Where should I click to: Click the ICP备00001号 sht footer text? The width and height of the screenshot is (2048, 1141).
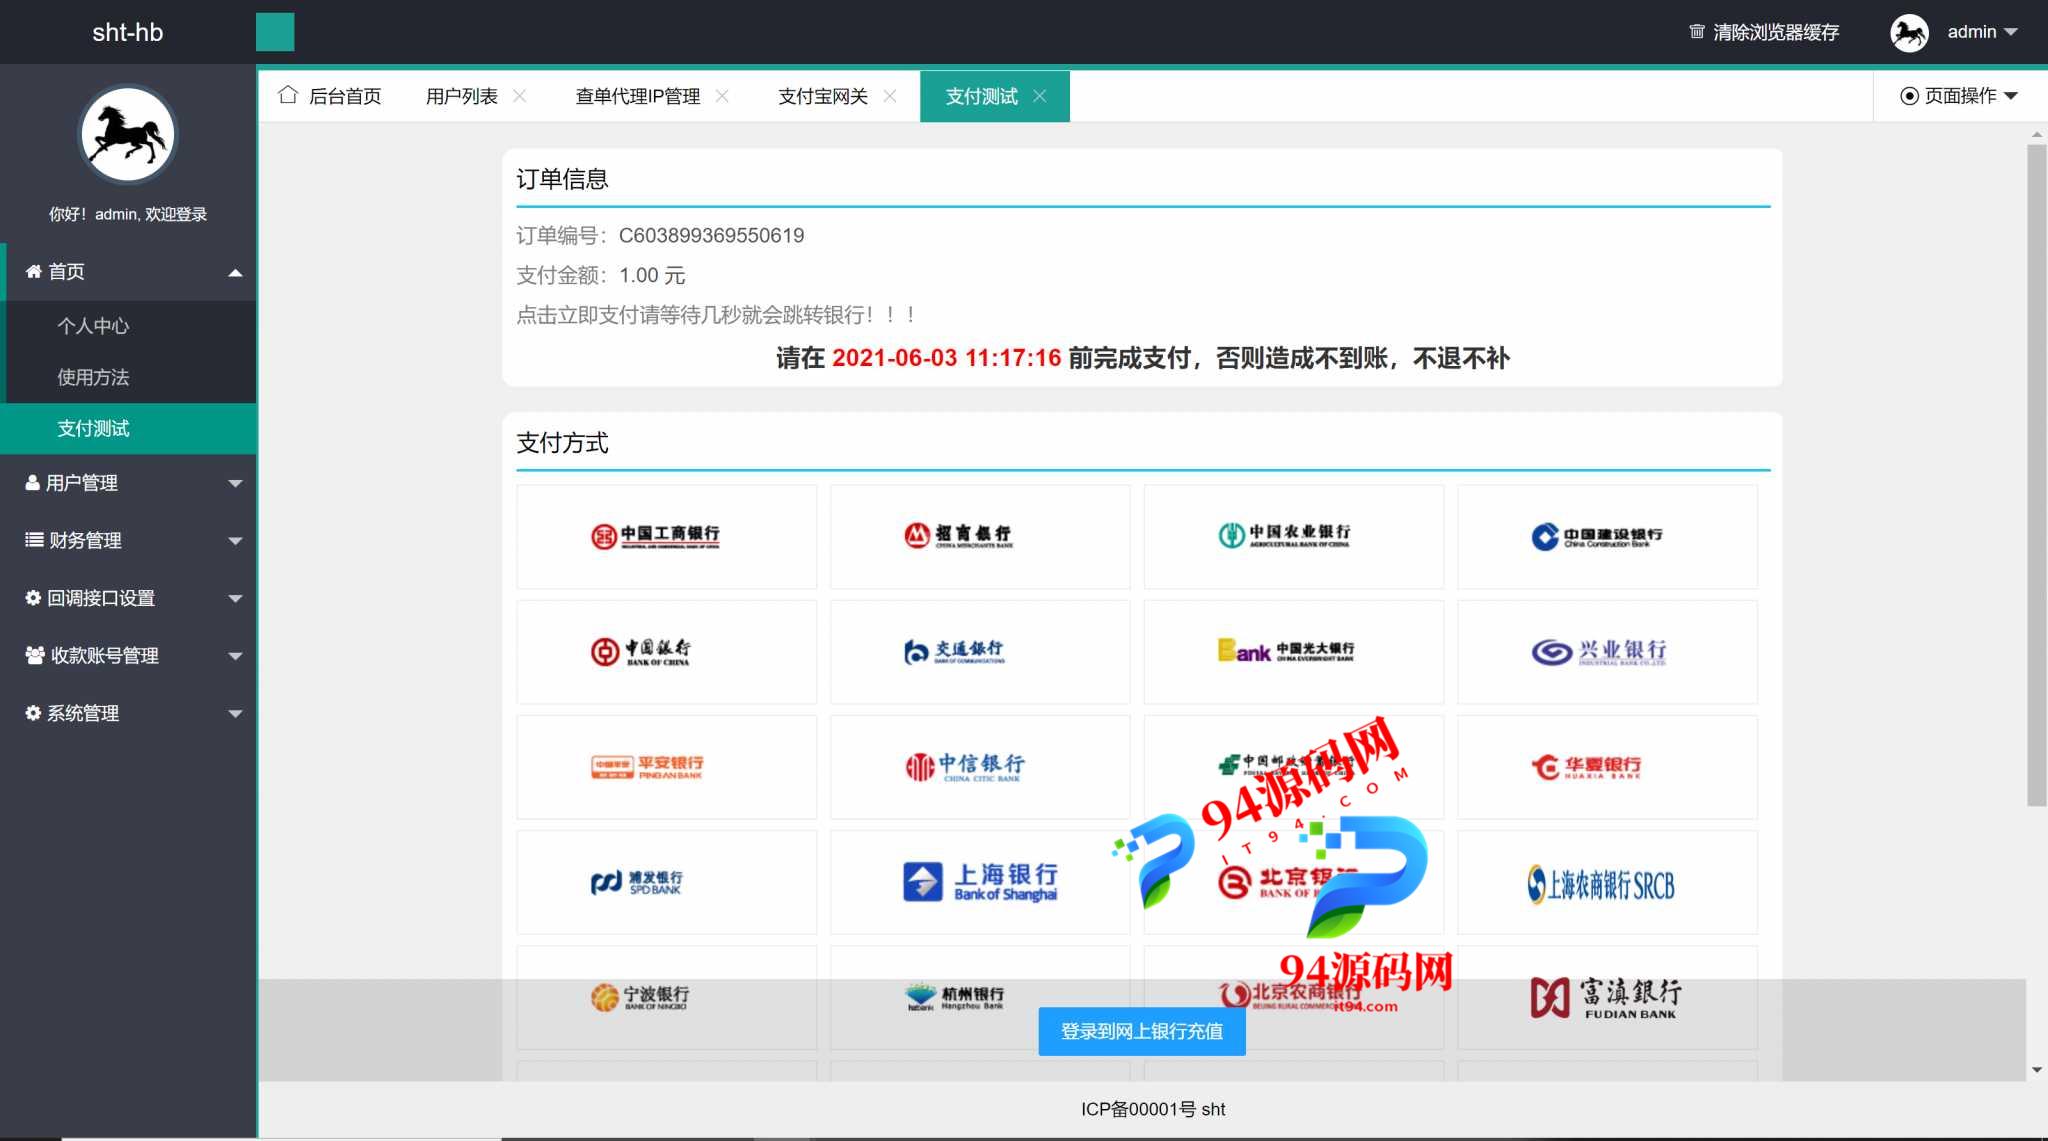click(x=1153, y=1109)
